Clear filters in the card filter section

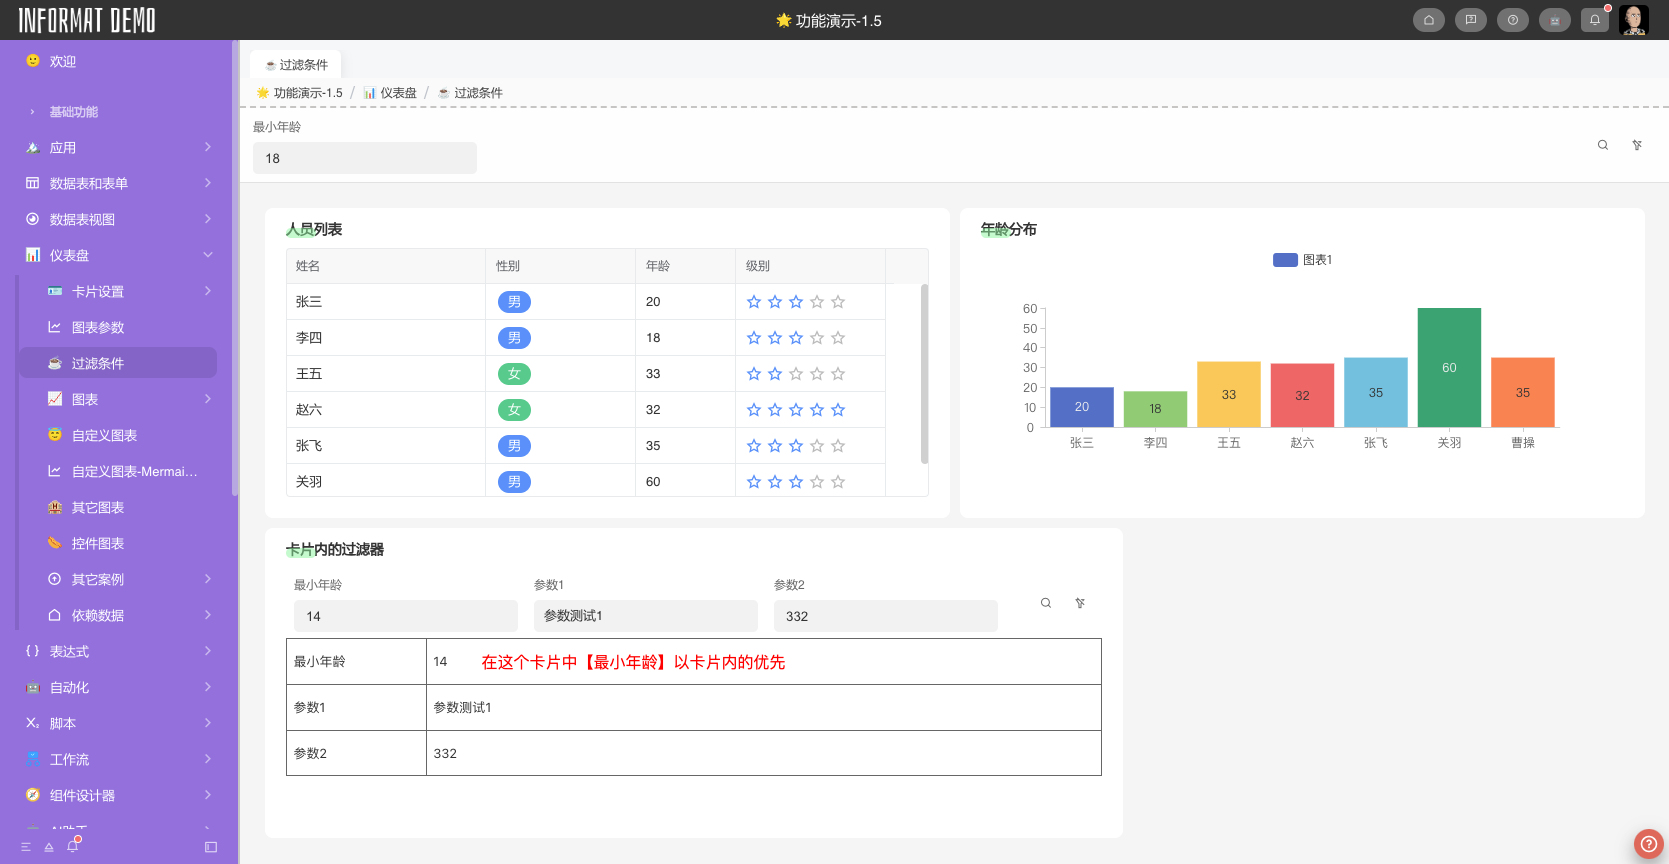(1080, 603)
